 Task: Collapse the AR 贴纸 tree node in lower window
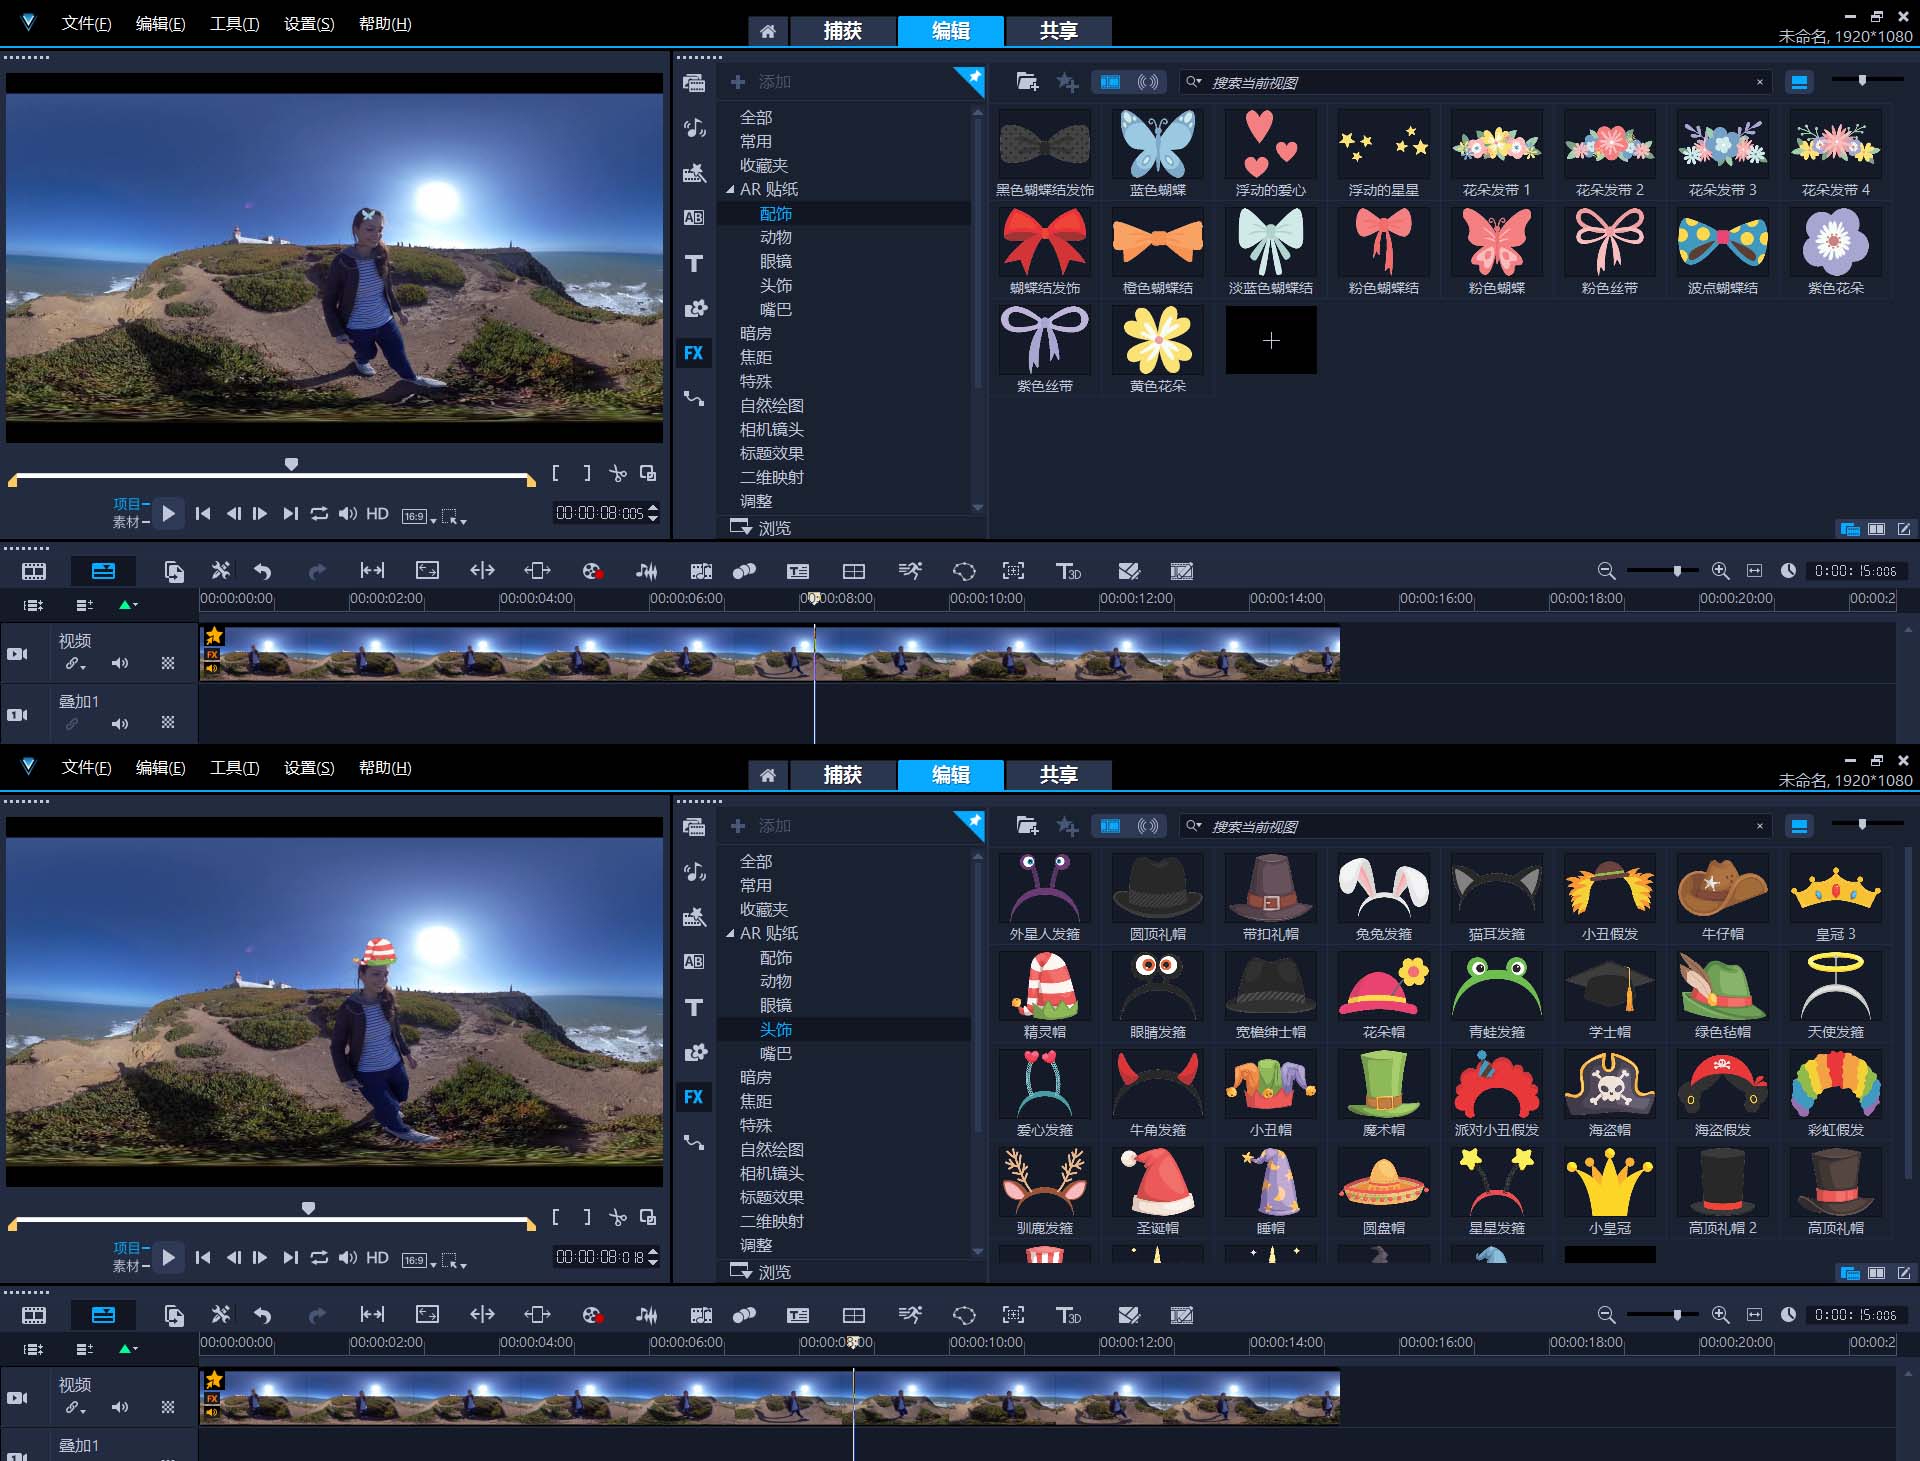(x=730, y=933)
